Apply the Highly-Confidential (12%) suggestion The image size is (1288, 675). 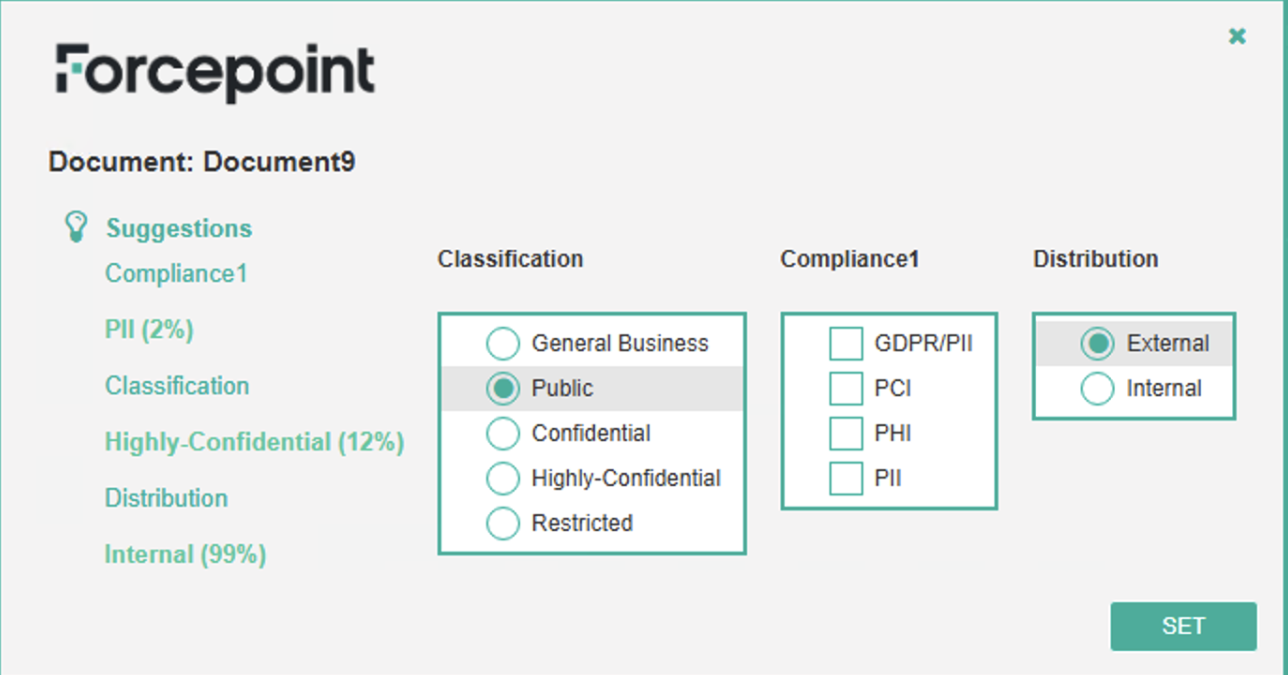[254, 442]
